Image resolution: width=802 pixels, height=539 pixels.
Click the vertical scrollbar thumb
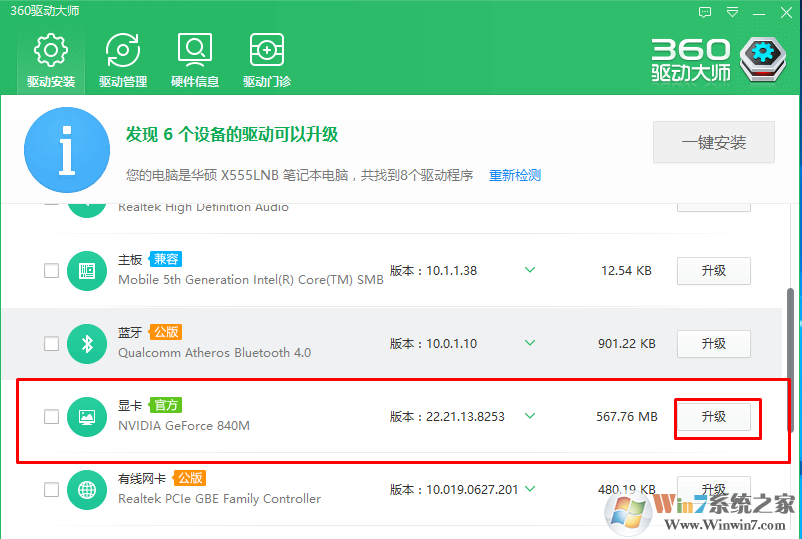tap(790, 360)
